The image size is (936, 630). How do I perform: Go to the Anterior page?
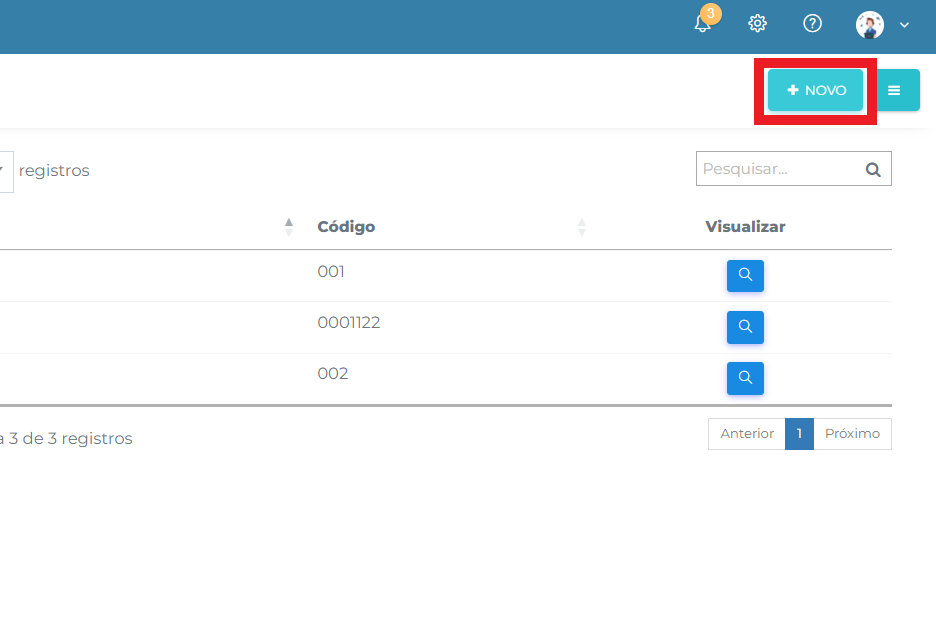(x=747, y=434)
